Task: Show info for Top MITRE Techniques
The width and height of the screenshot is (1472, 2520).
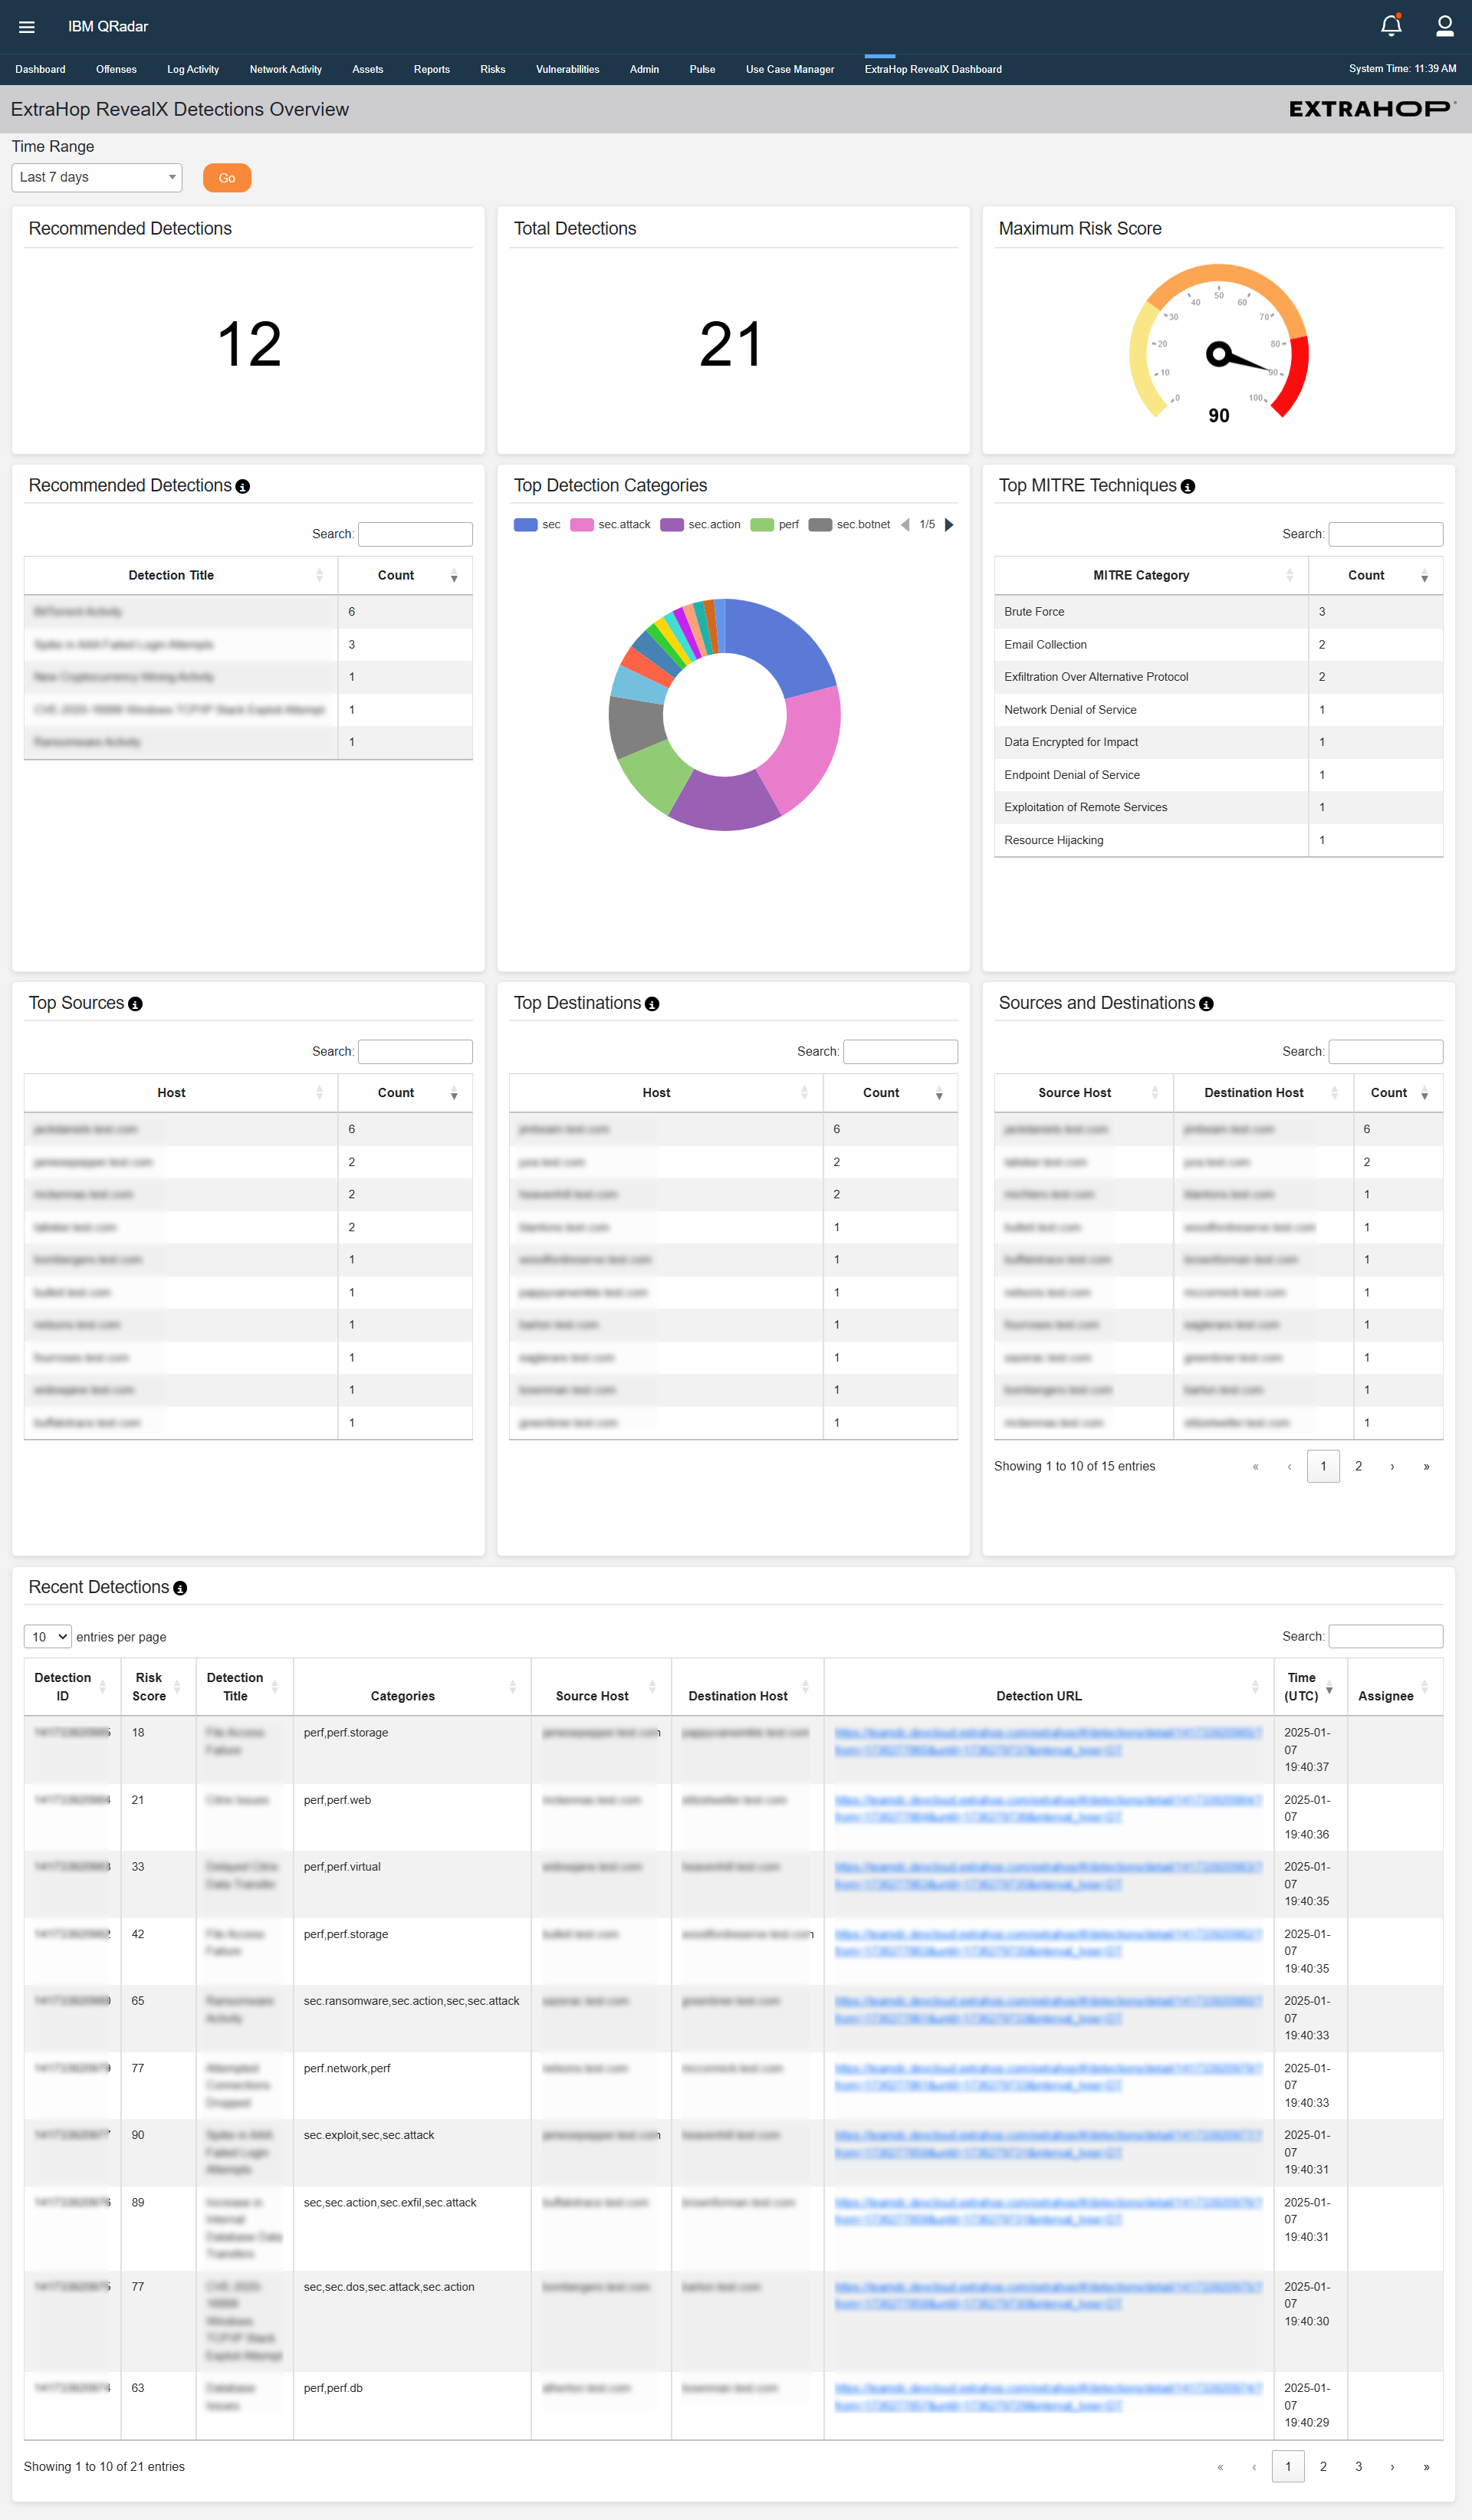Action: pyautogui.click(x=1187, y=487)
